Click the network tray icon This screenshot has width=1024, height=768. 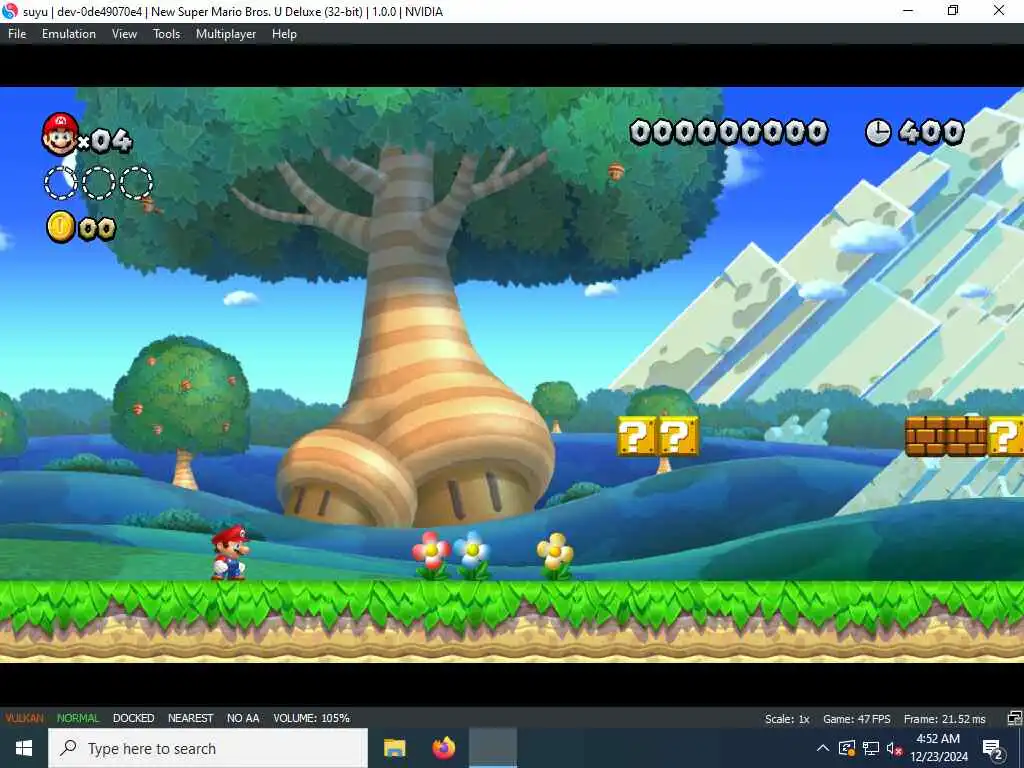pyautogui.click(x=871, y=748)
